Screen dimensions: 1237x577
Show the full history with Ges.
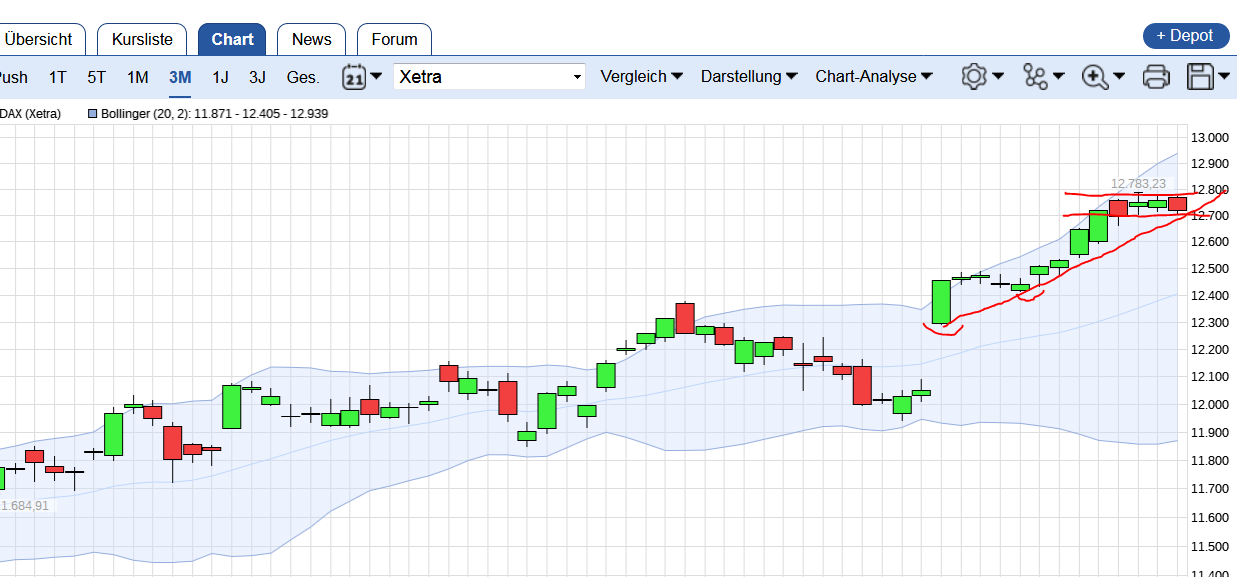[303, 77]
